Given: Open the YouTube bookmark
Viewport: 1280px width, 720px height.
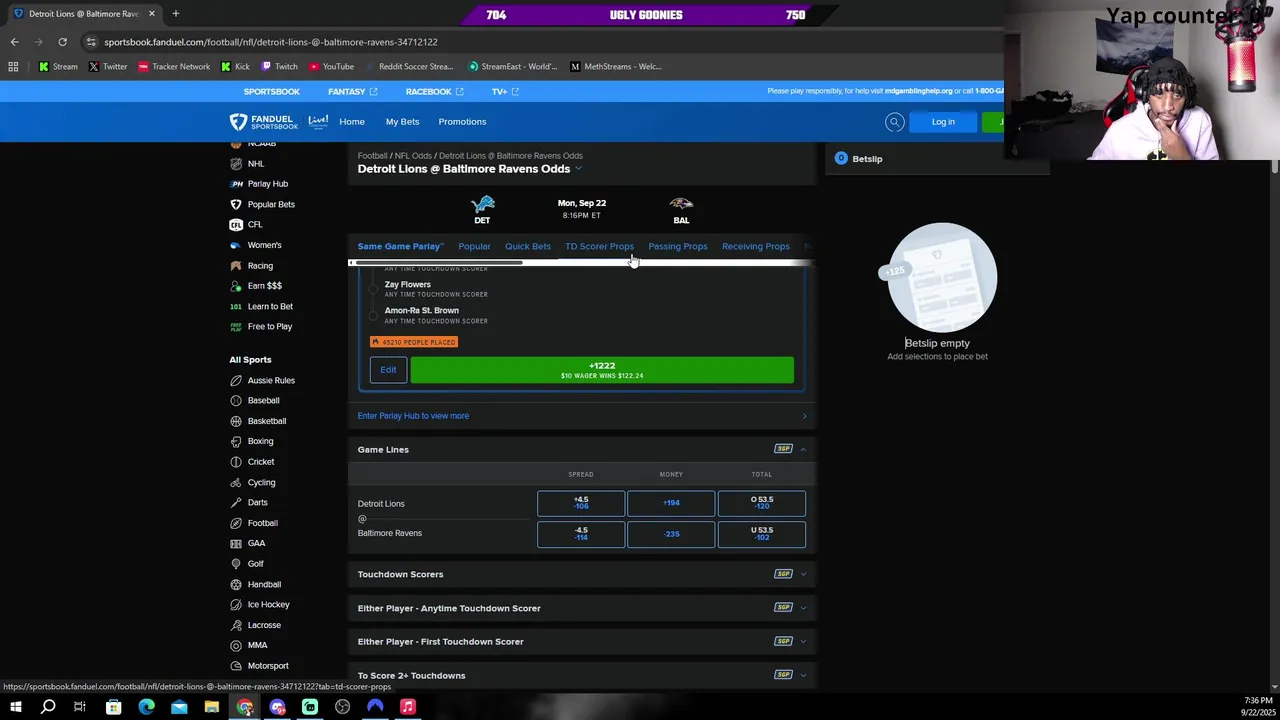Looking at the screenshot, I should tap(331, 67).
